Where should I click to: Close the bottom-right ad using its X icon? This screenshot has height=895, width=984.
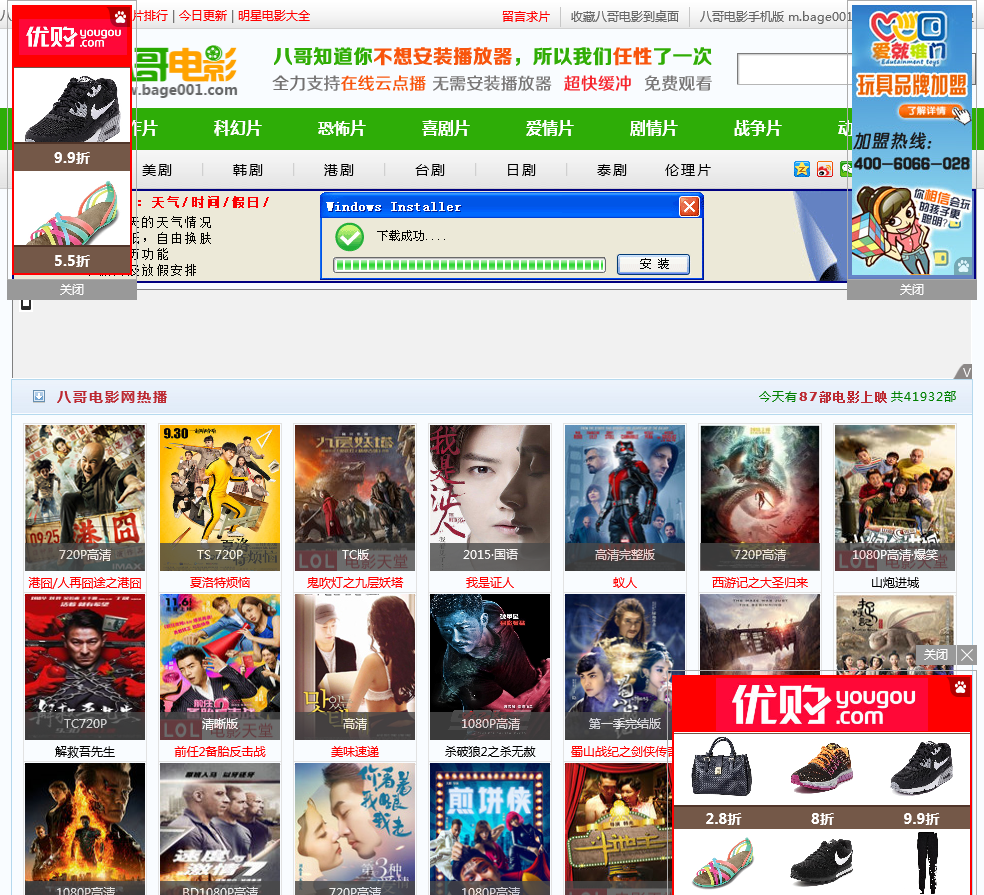click(967, 655)
